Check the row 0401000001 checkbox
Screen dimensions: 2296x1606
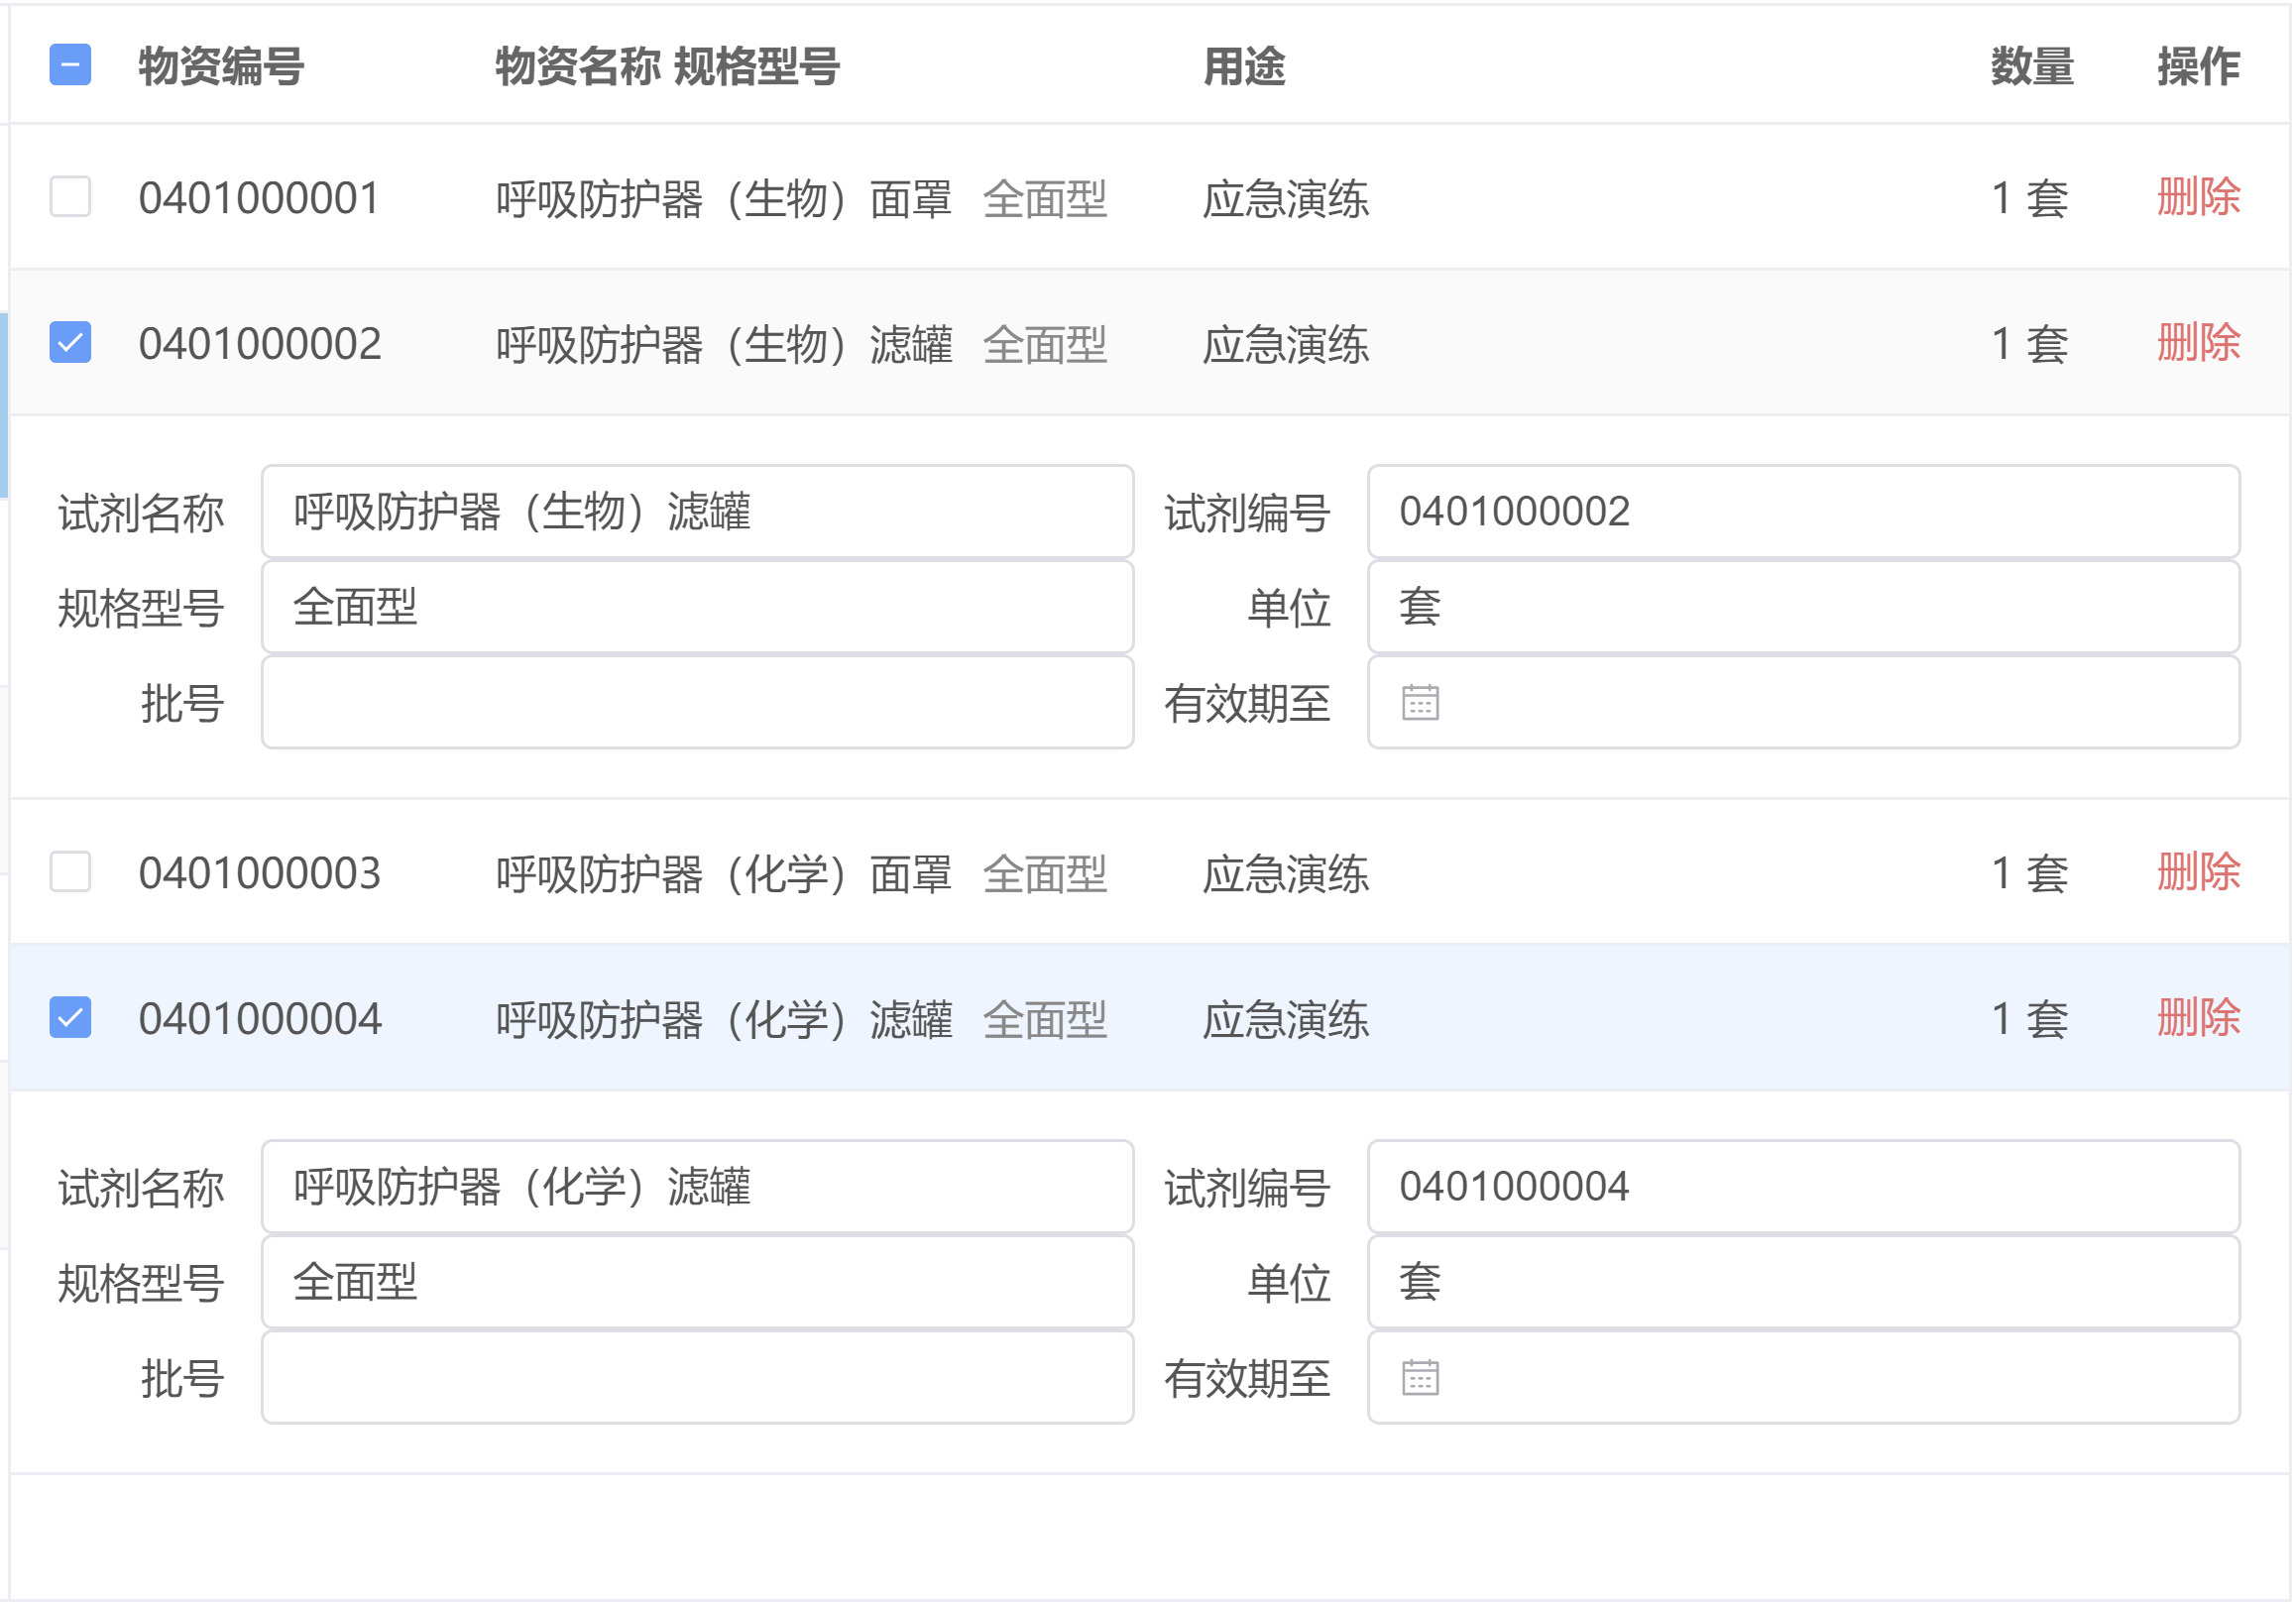click(70, 197)
